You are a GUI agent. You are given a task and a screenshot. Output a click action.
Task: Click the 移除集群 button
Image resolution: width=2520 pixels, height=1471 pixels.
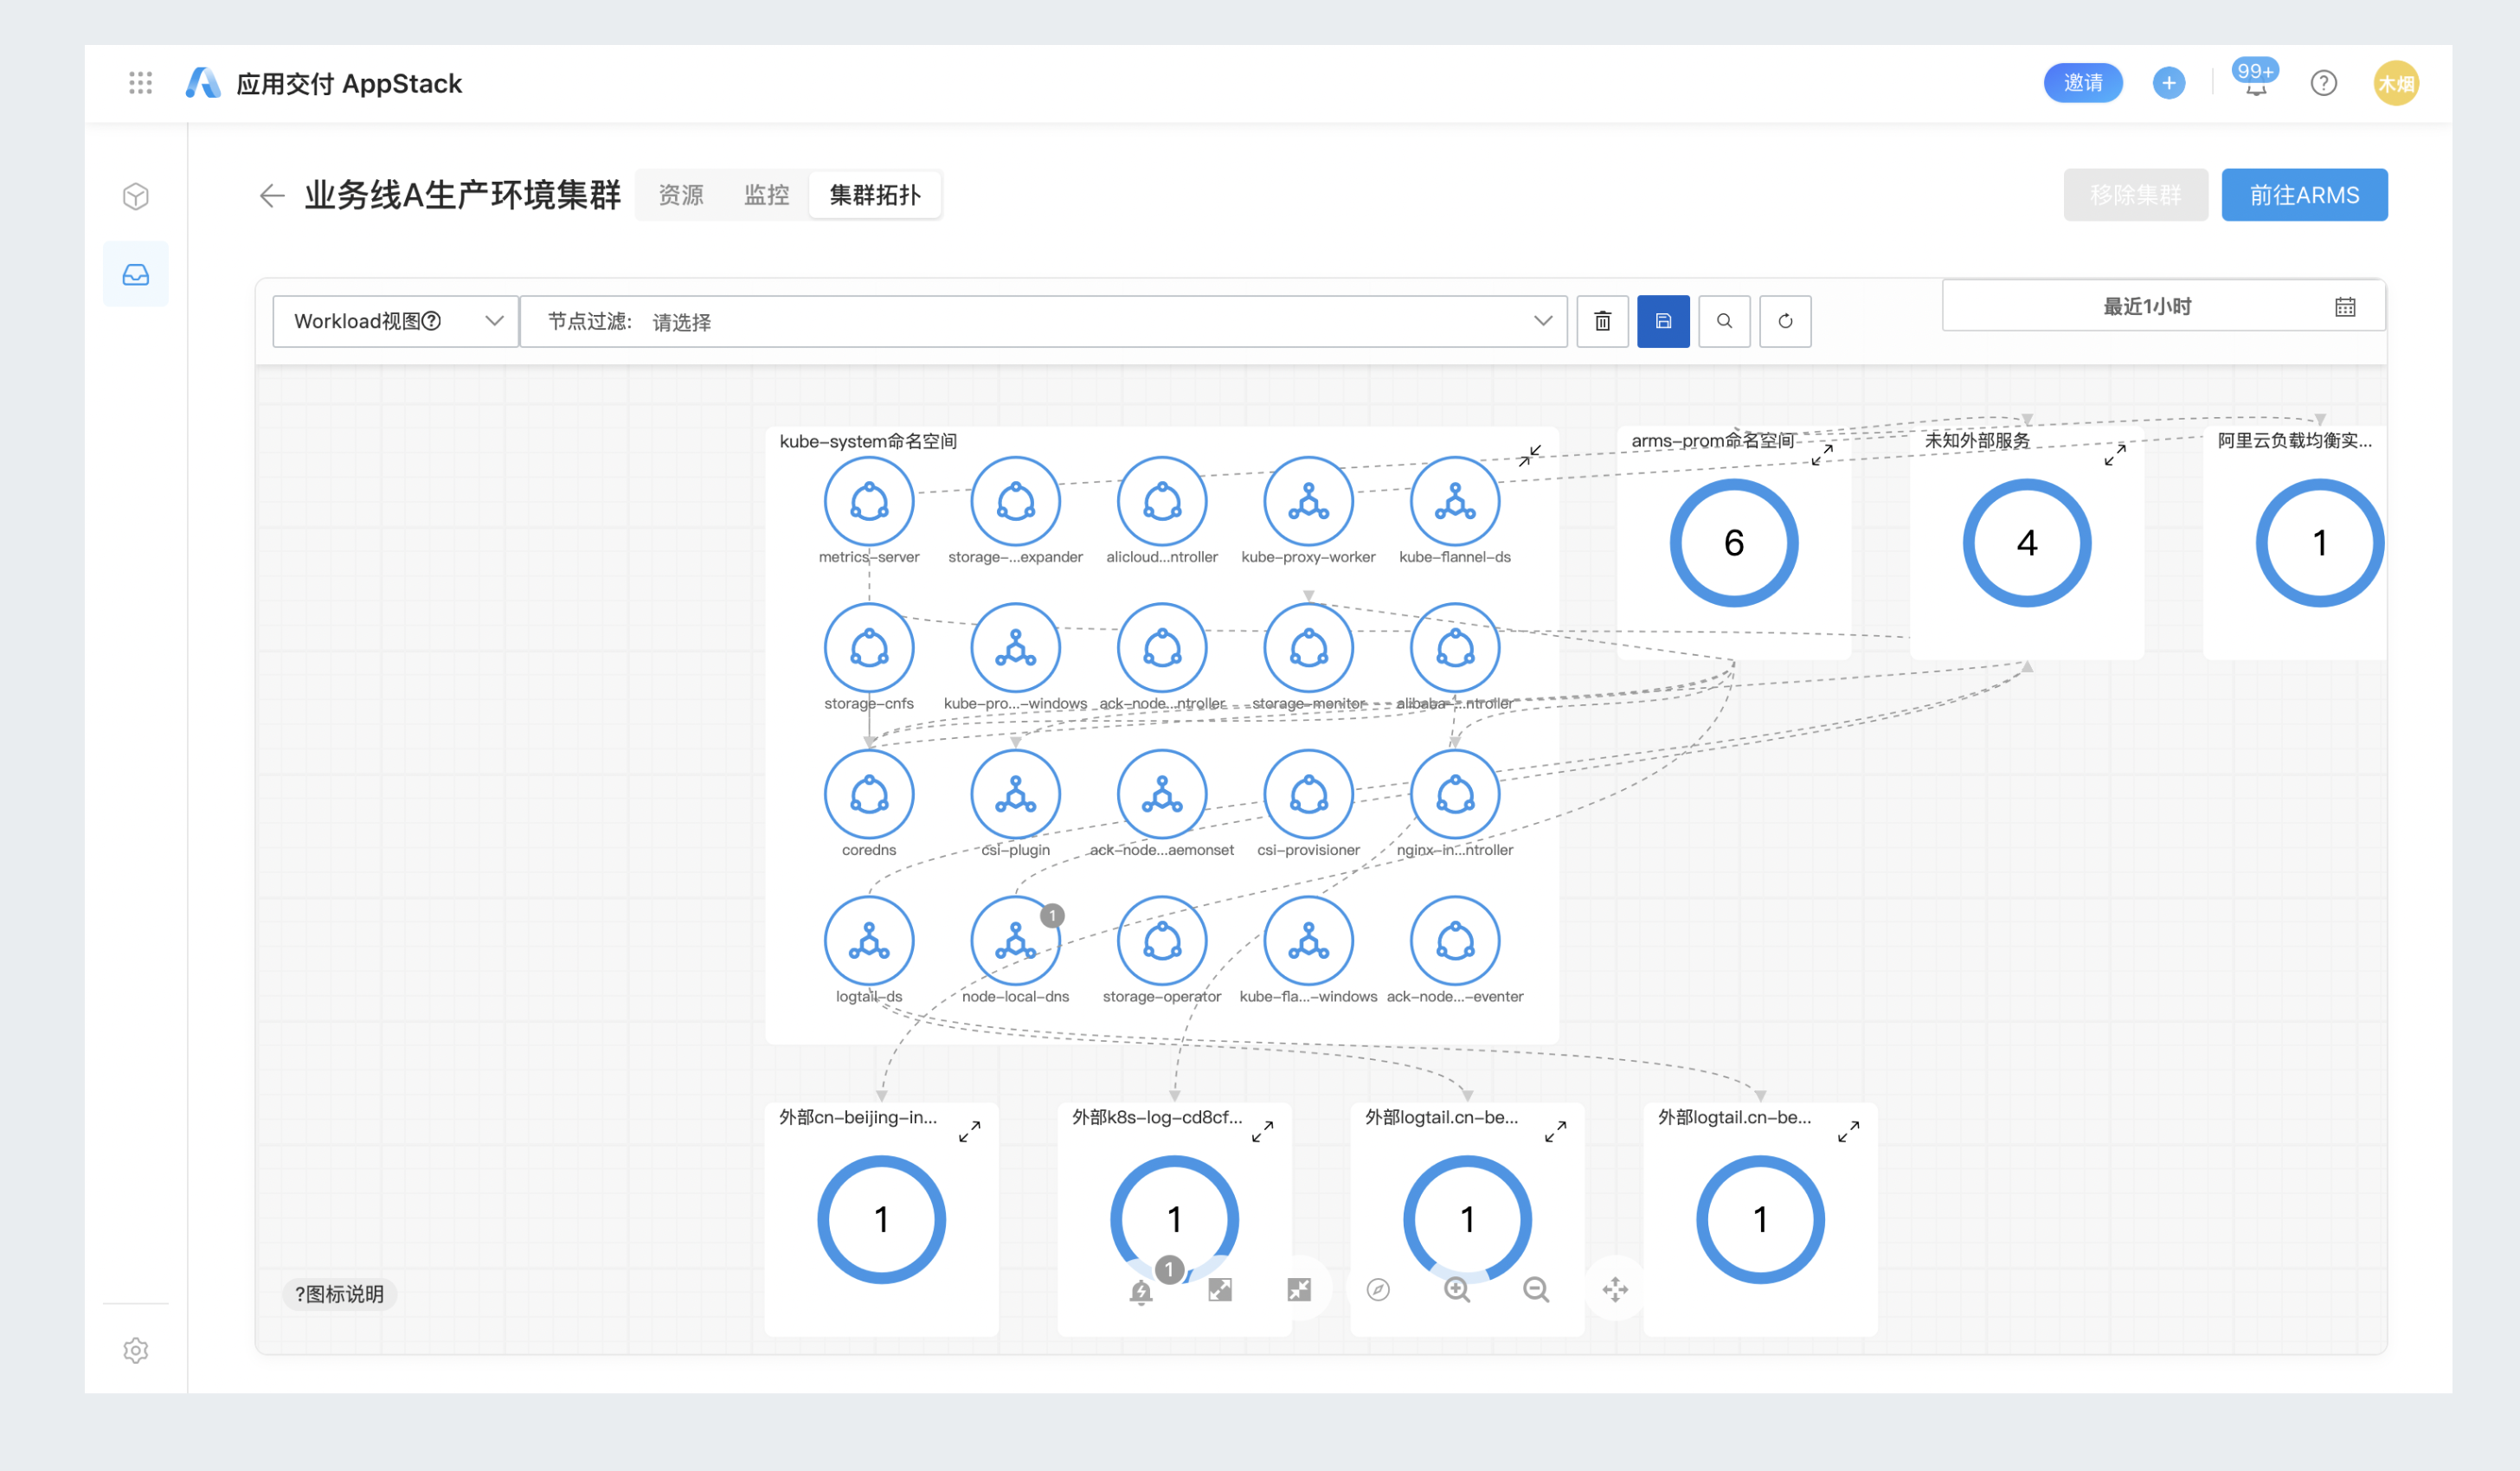click(2135, 195)
